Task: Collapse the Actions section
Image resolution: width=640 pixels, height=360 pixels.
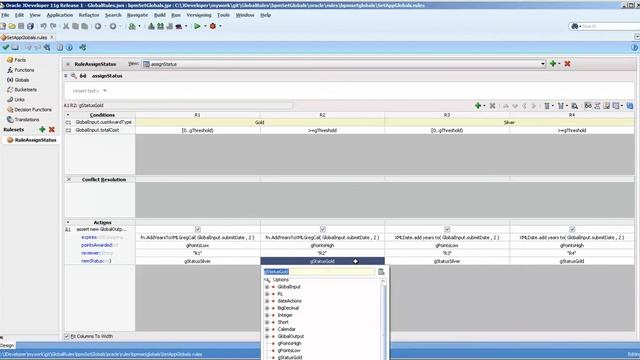Action: tap(68, 222)
